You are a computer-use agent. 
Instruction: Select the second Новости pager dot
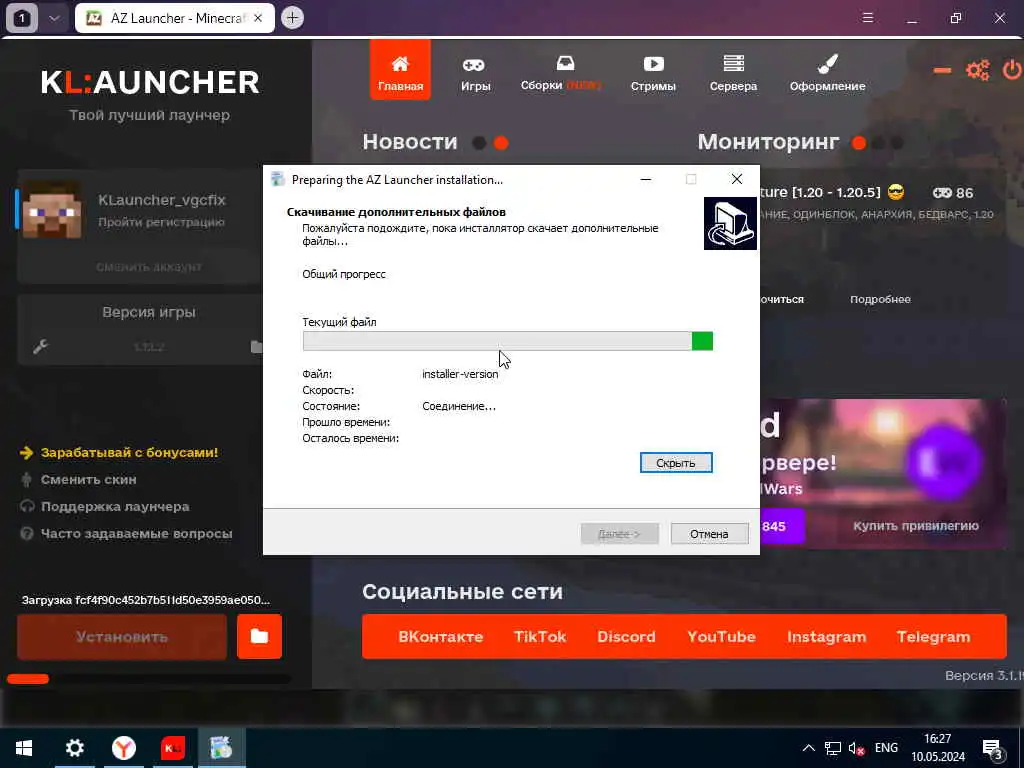[x=501, y=142]
